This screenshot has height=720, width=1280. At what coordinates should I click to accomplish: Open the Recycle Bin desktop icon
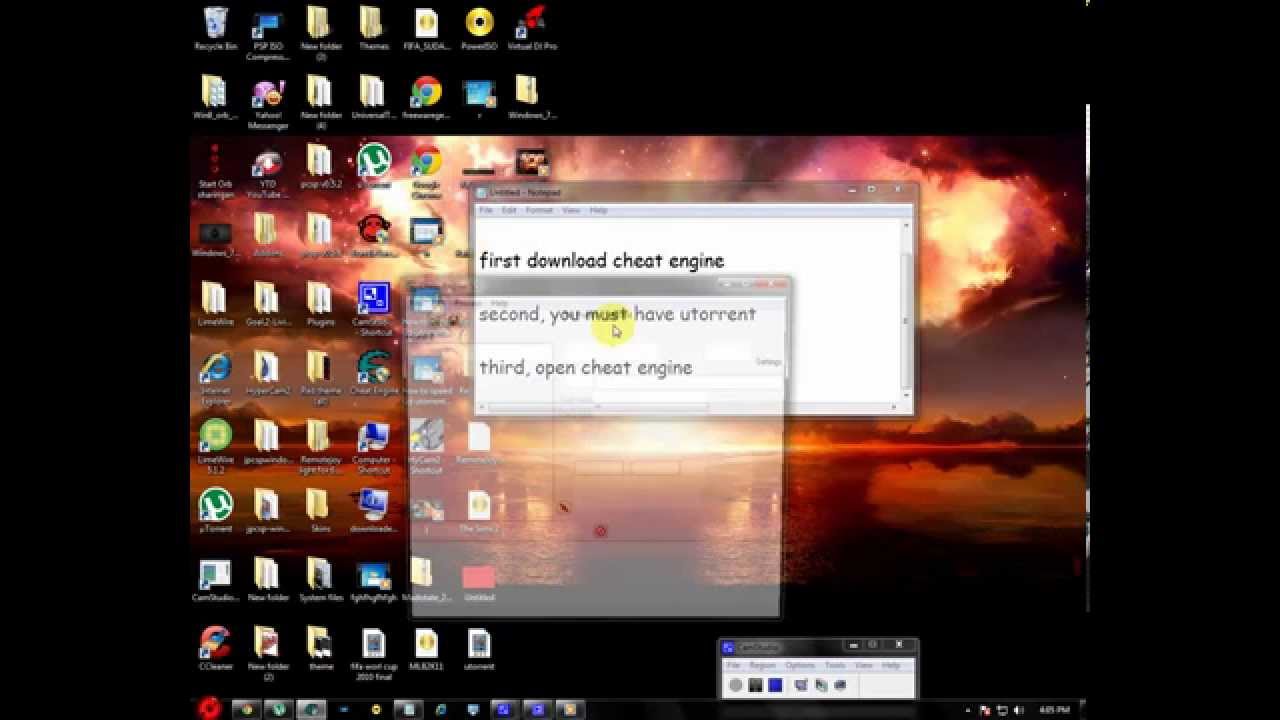click(214, 28)
